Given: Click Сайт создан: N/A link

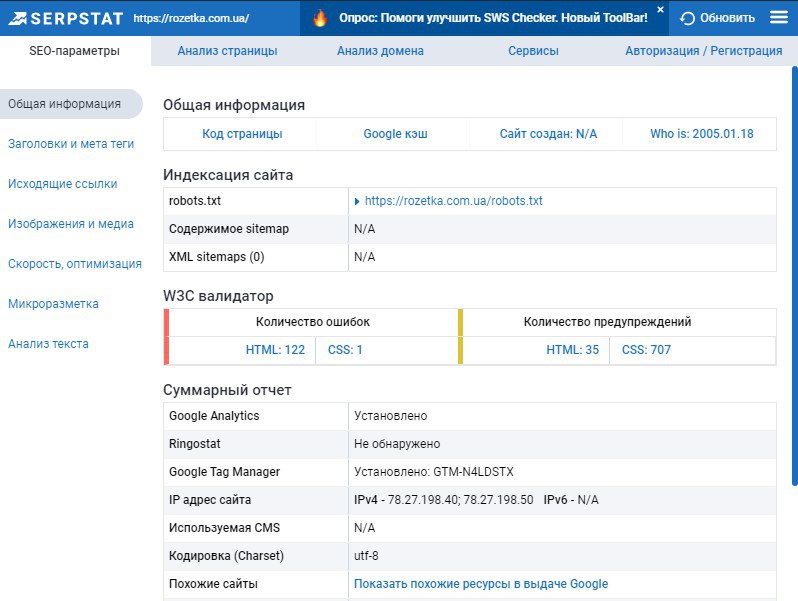Looking at the screenshot, I should coord(548,134).
